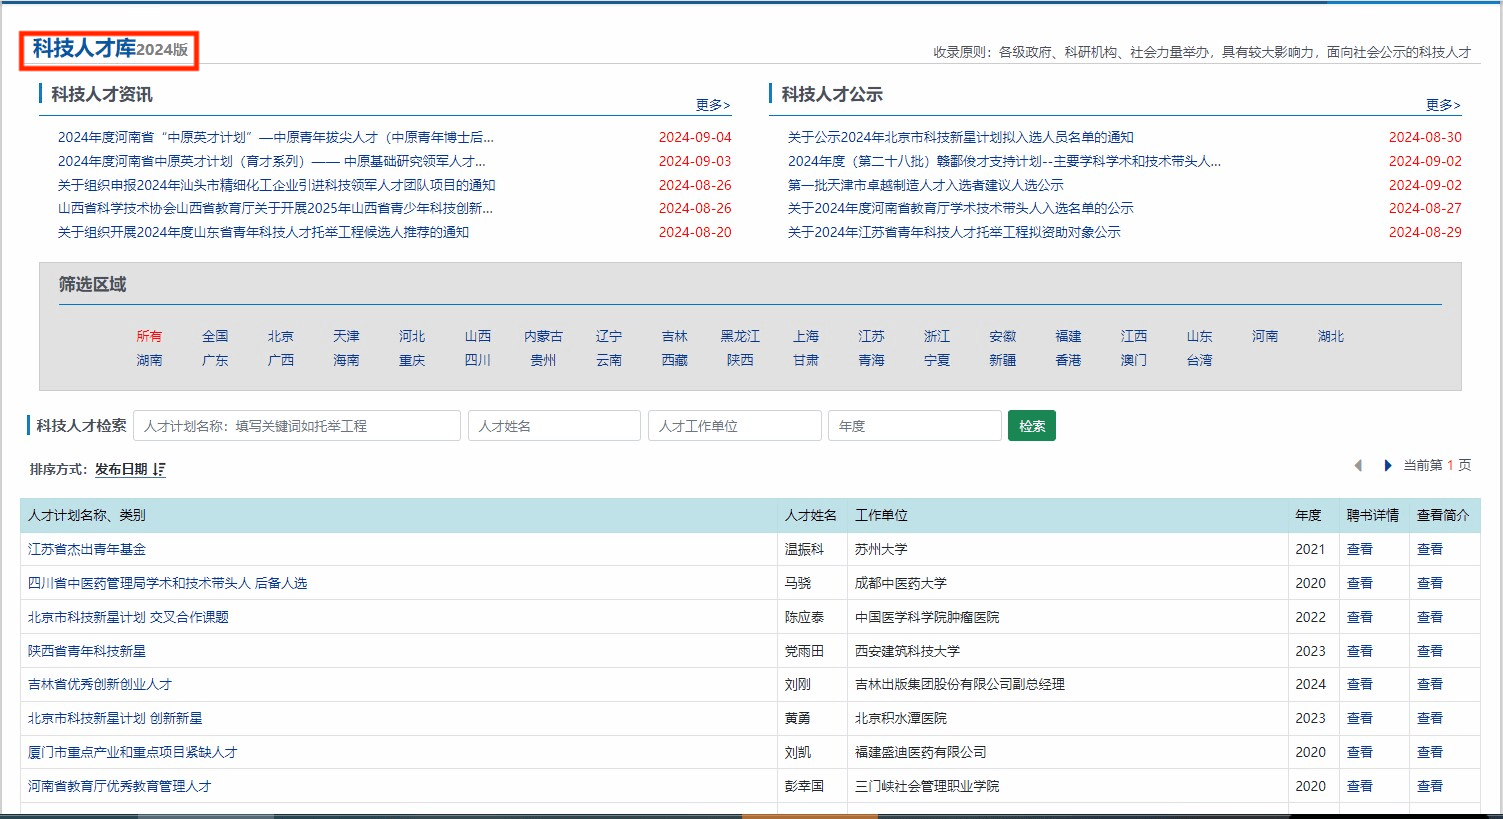This screenshot has height=819, width=1503.
Task: Filter by region 天津
Action: [x=346, y=336]
